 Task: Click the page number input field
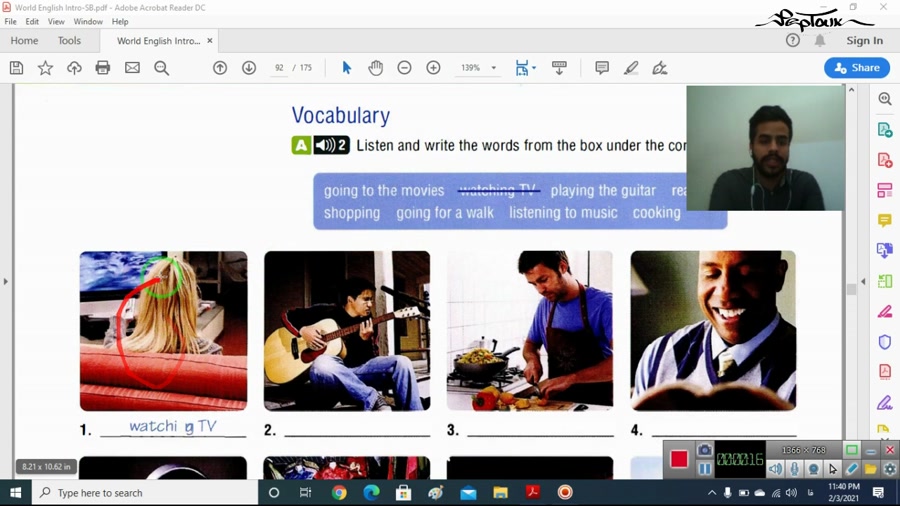[279, 68]
